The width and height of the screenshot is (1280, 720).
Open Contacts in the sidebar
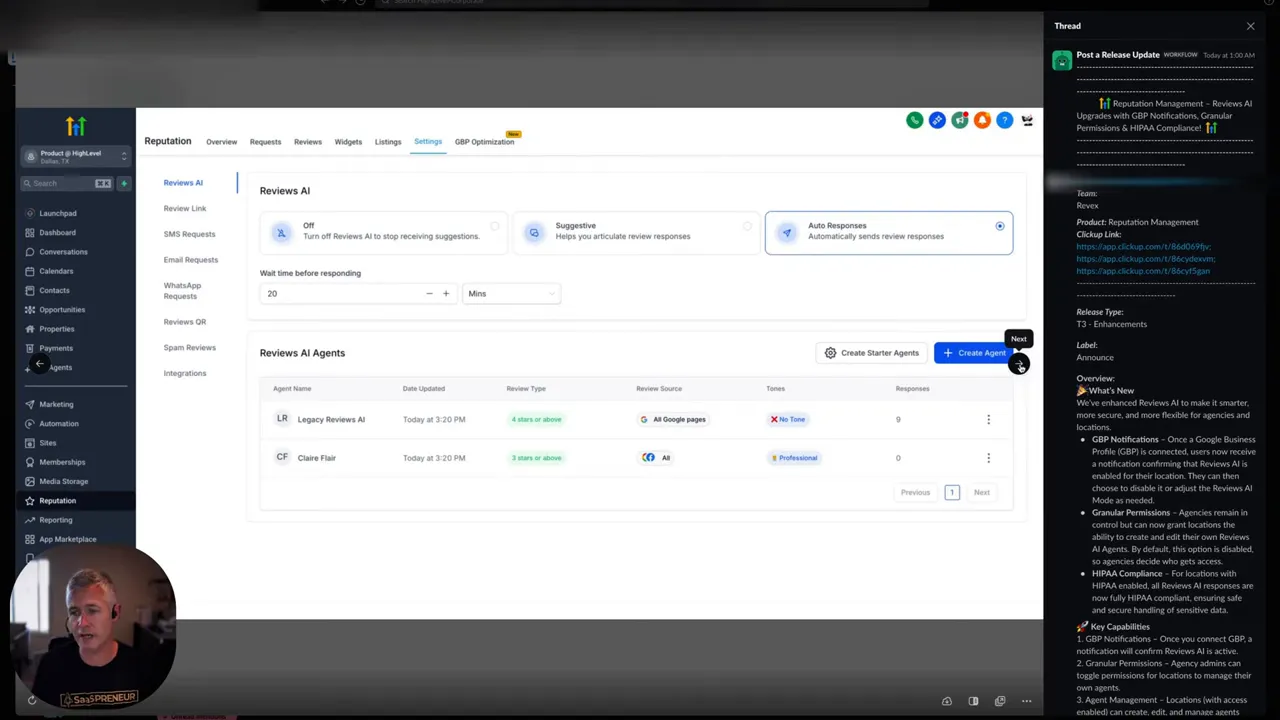[x=54, y=290]
